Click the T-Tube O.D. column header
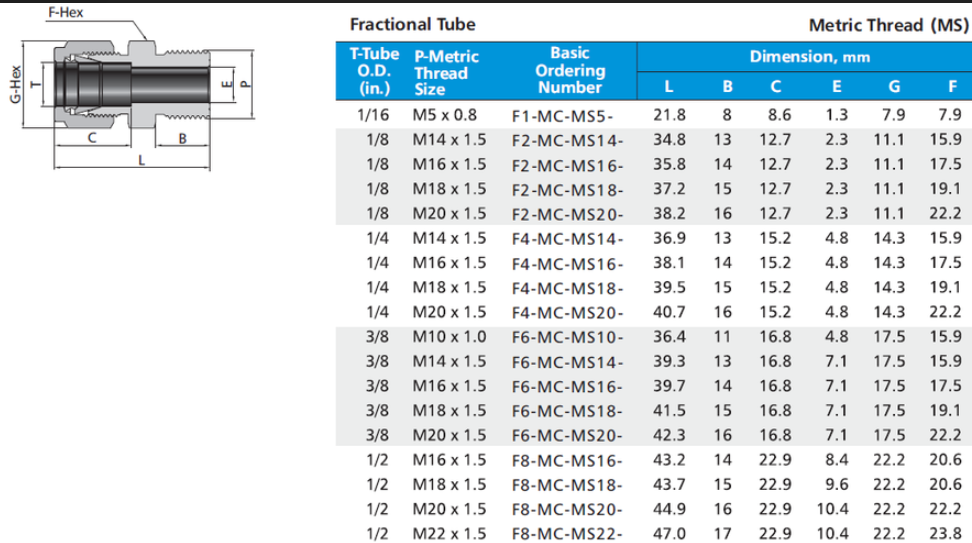The image size is (972, 543). tap(373, 70)
